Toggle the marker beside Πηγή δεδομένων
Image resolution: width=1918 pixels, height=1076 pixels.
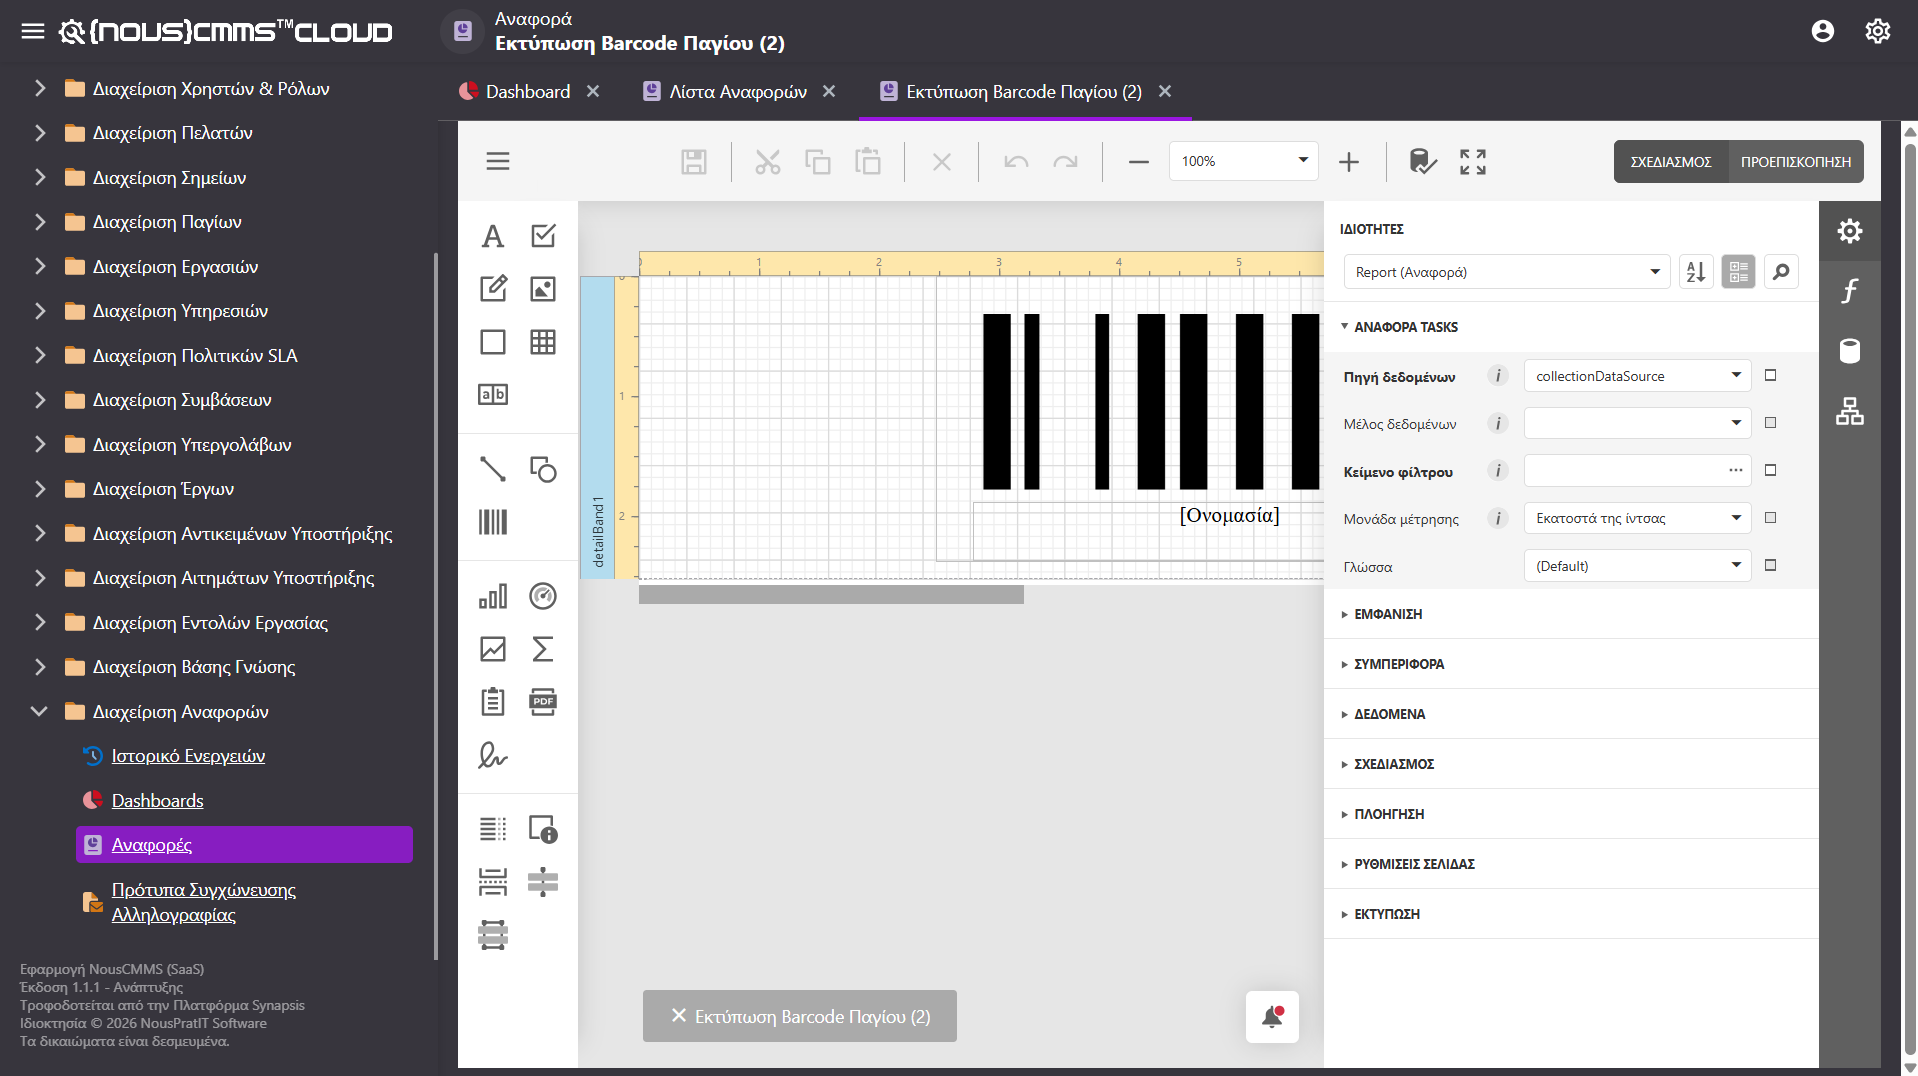(x=1770, y=375)
